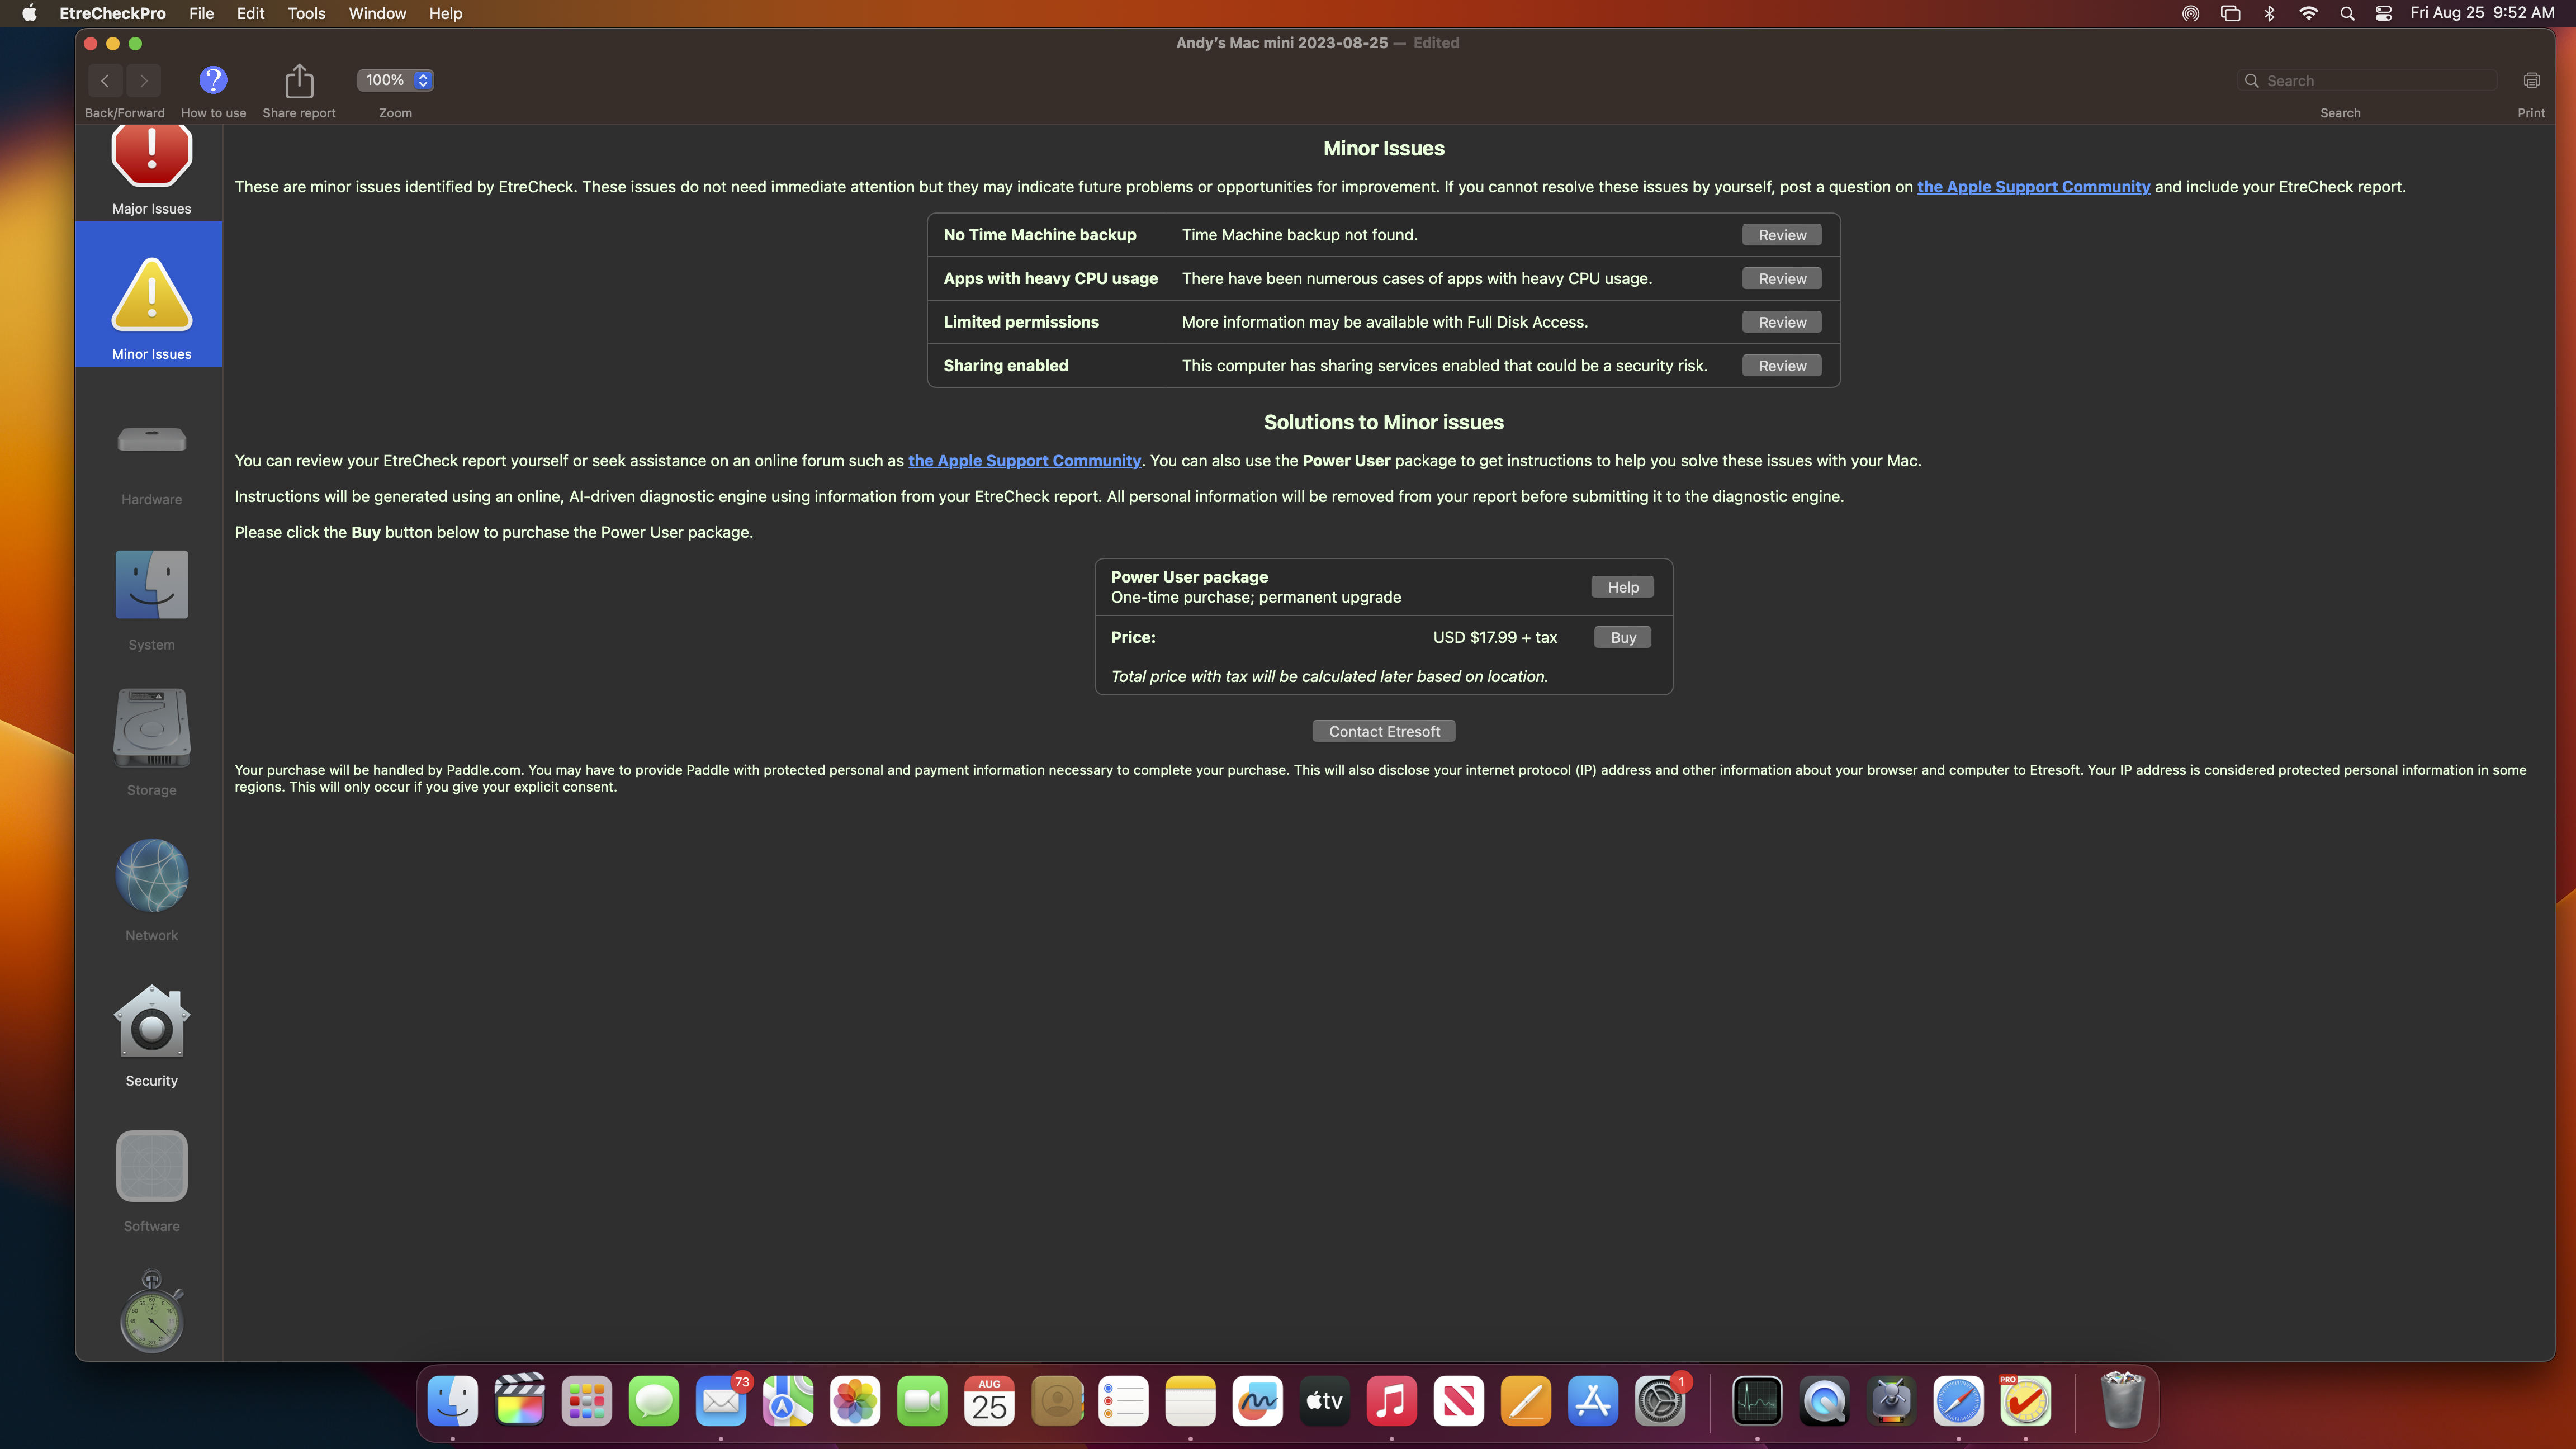Open Control Center in the menu bar
This screenshot has width=2576, height=1449.
tap(2383, 13)
